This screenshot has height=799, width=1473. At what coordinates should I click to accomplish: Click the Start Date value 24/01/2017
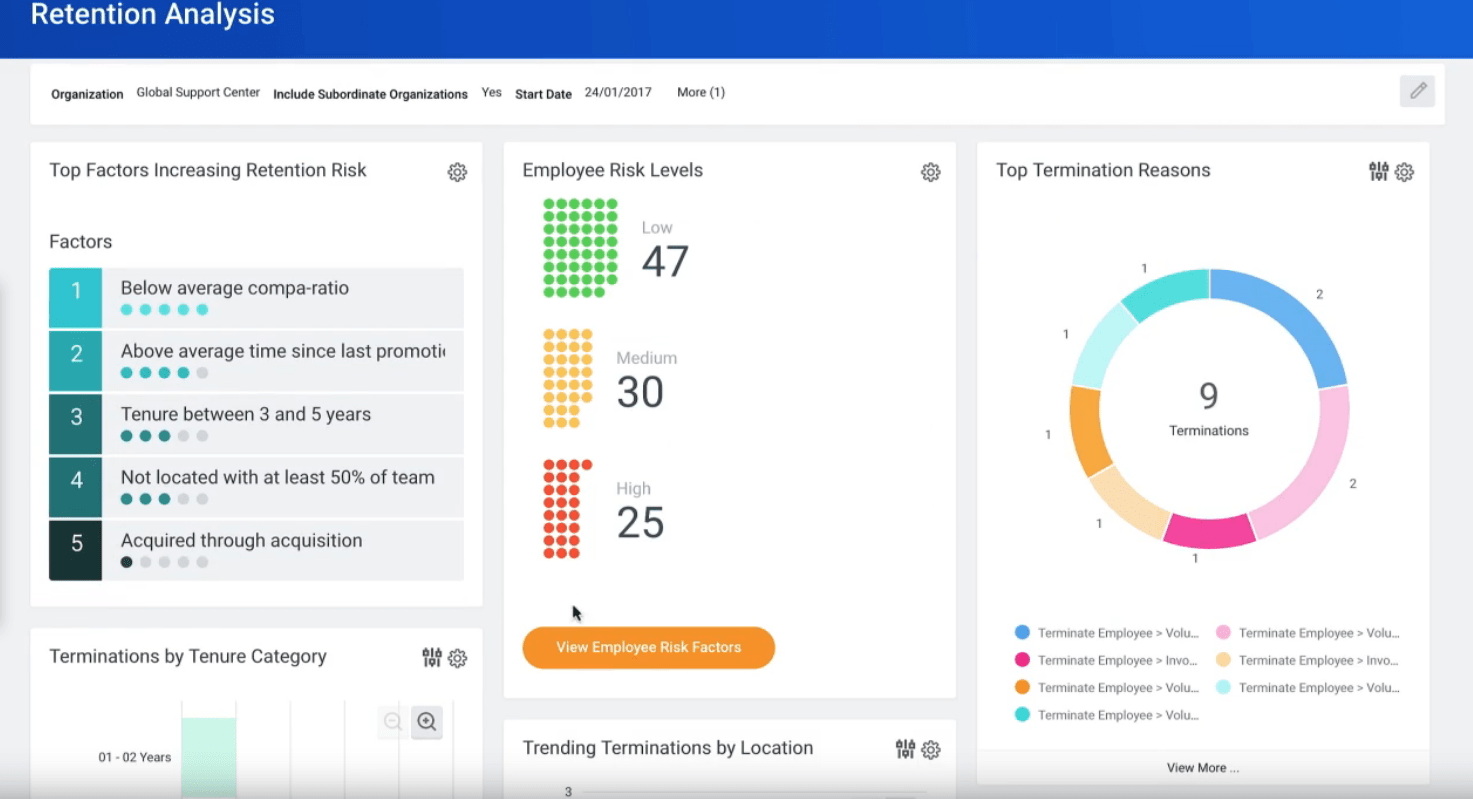tap(618, 92)
